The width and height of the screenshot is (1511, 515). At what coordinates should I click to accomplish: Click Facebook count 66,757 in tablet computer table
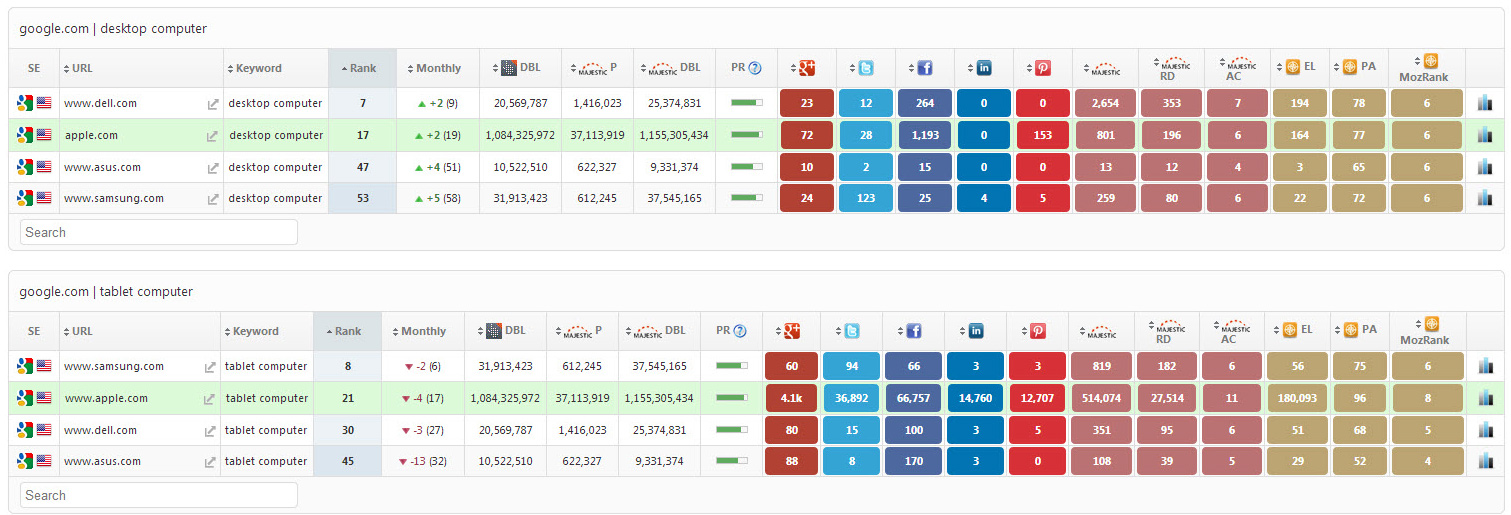(x=913, y=398)
